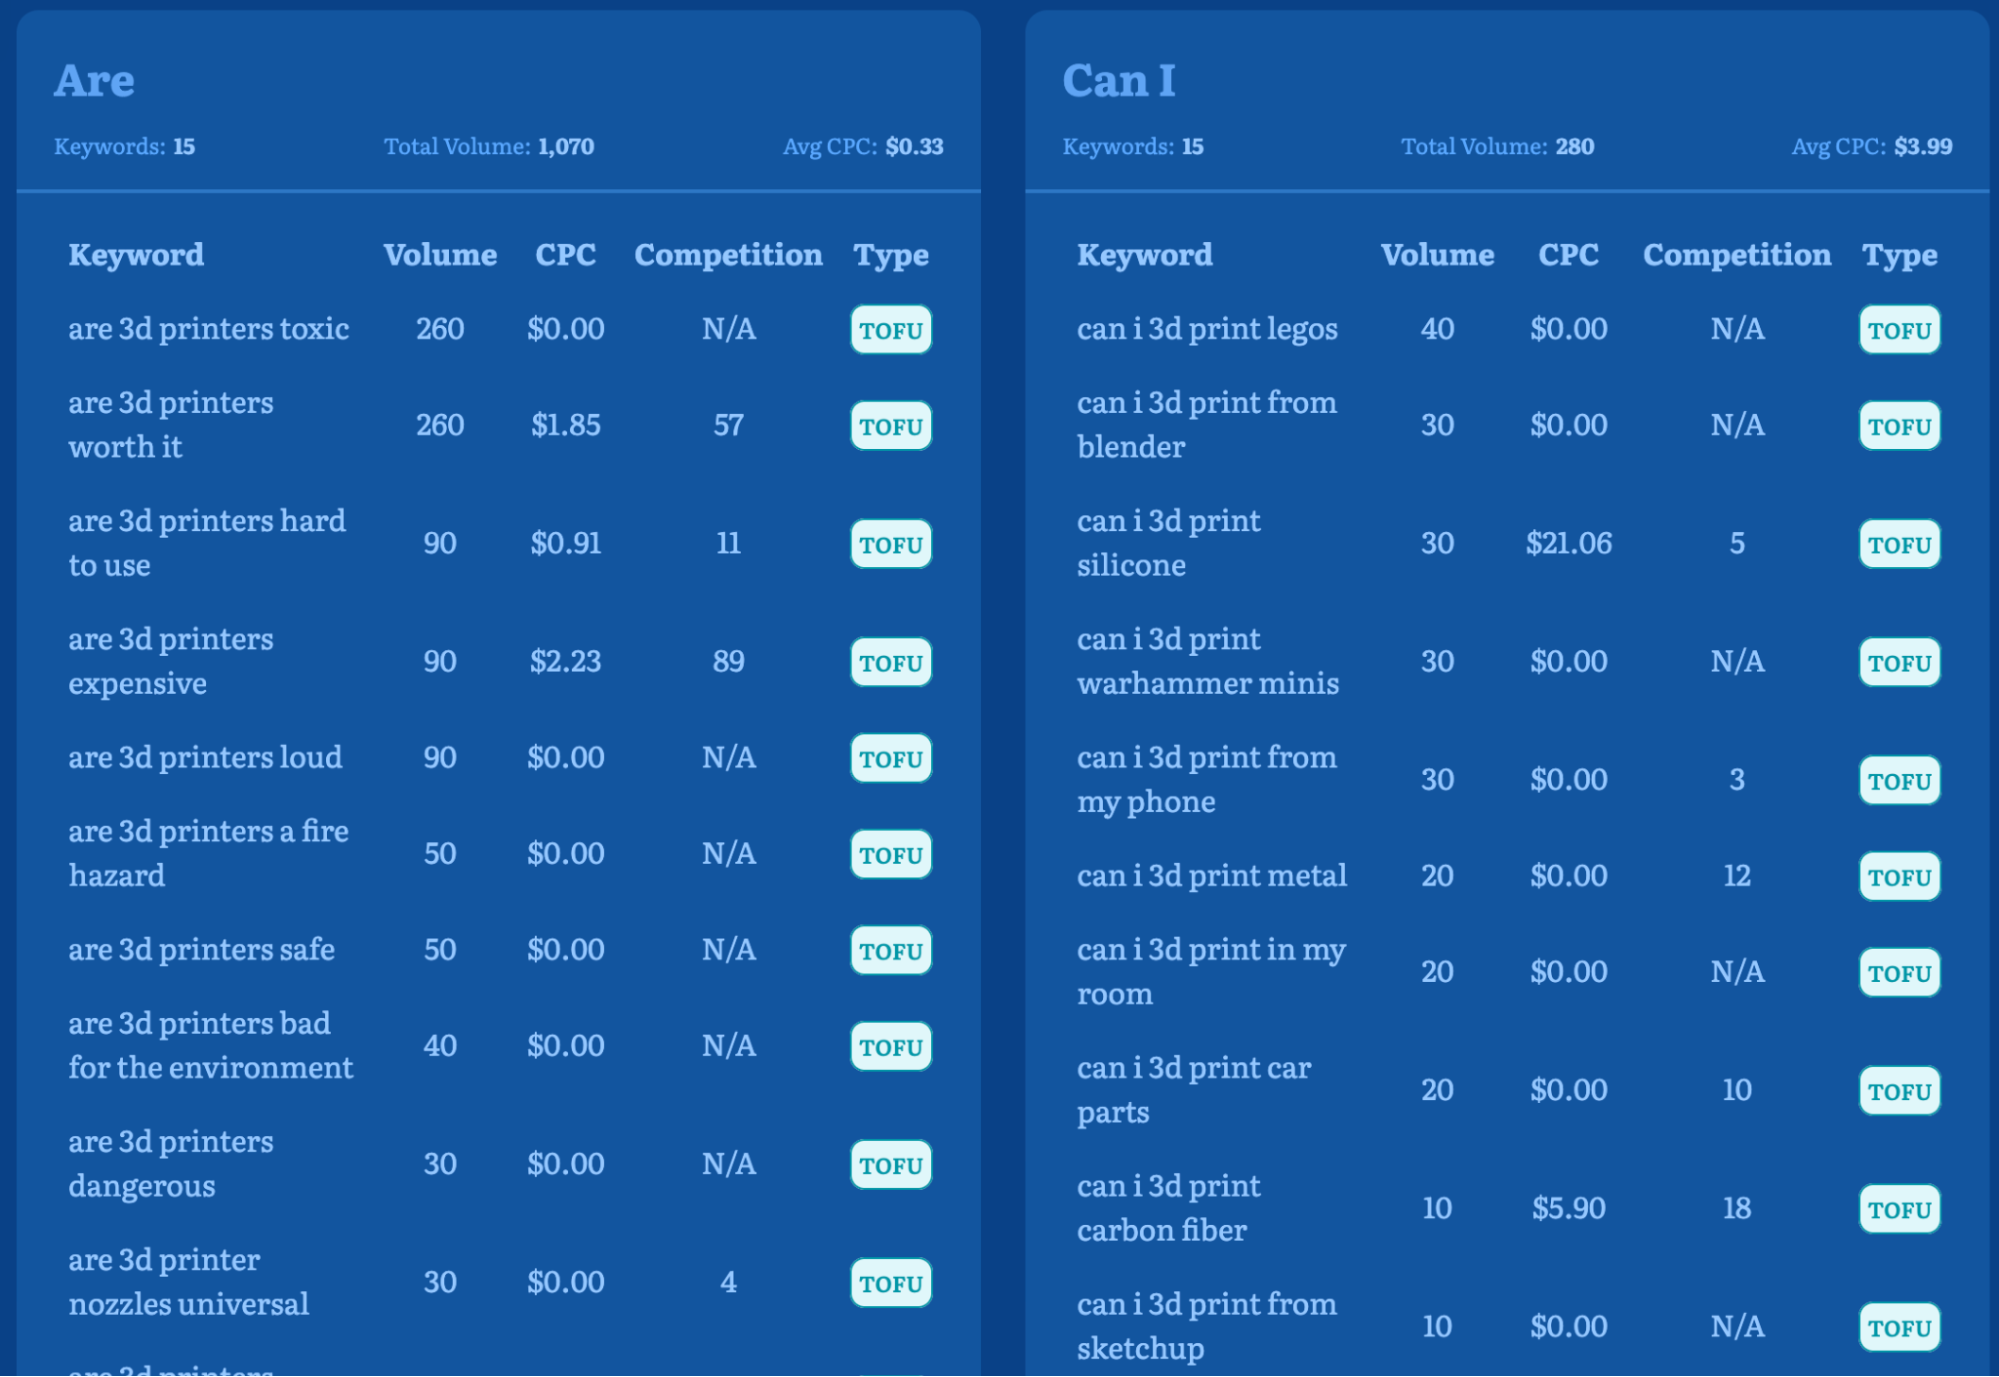The width and height of the screenshot is (1999, 1377).
Task: Click TOFU badge for "are 3d printer nozzles universal"
Action: [891, 1282]
